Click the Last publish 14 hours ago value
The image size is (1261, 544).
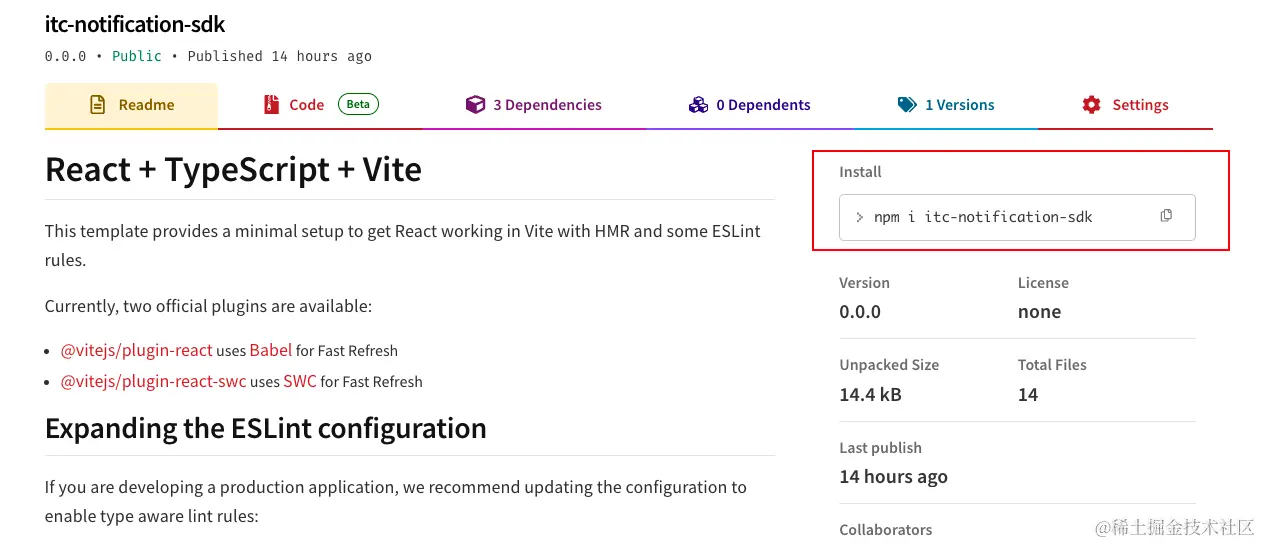tap(893, 477)
